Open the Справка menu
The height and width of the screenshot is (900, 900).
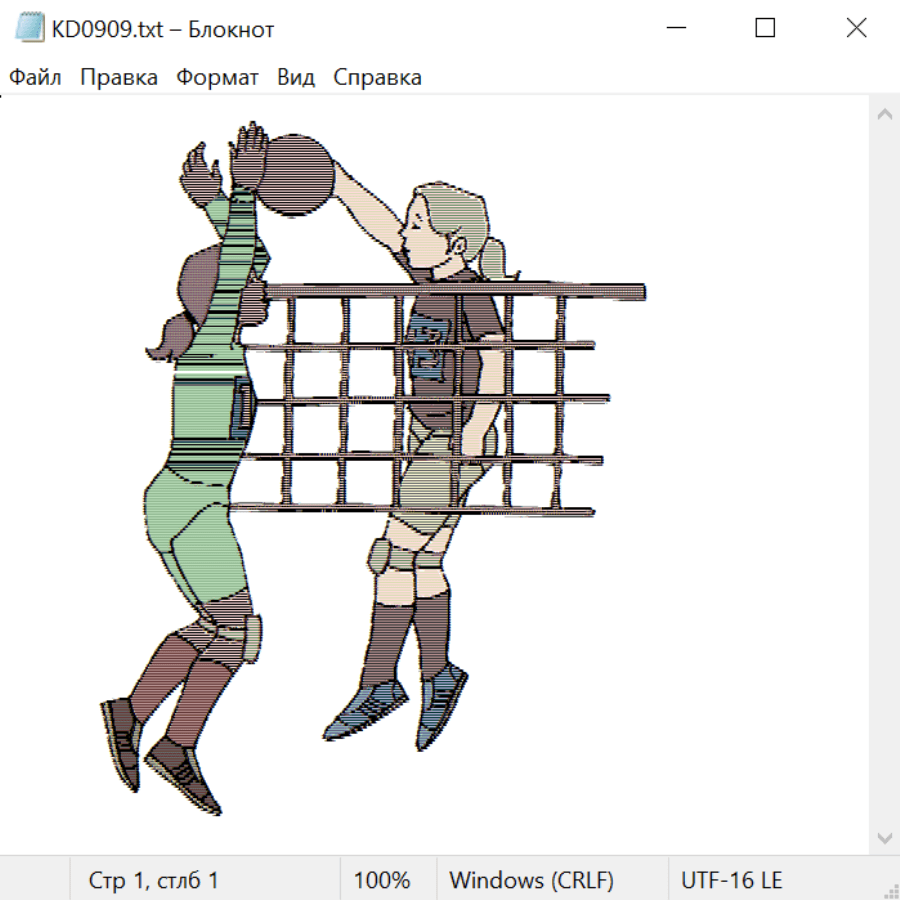pyautogui.click(x=377, y=78)
